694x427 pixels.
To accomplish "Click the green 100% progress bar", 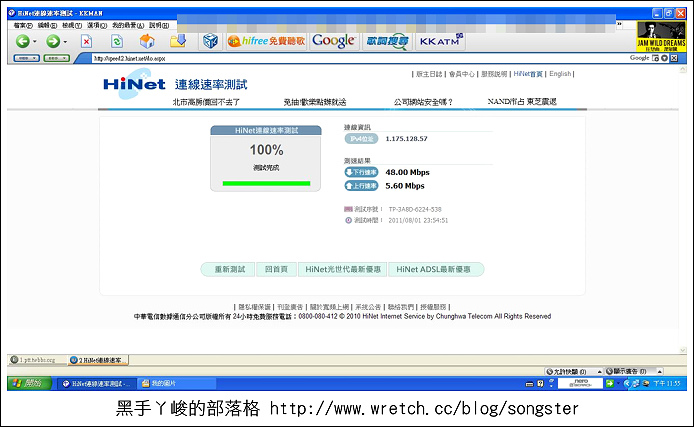I will (266, 183).
